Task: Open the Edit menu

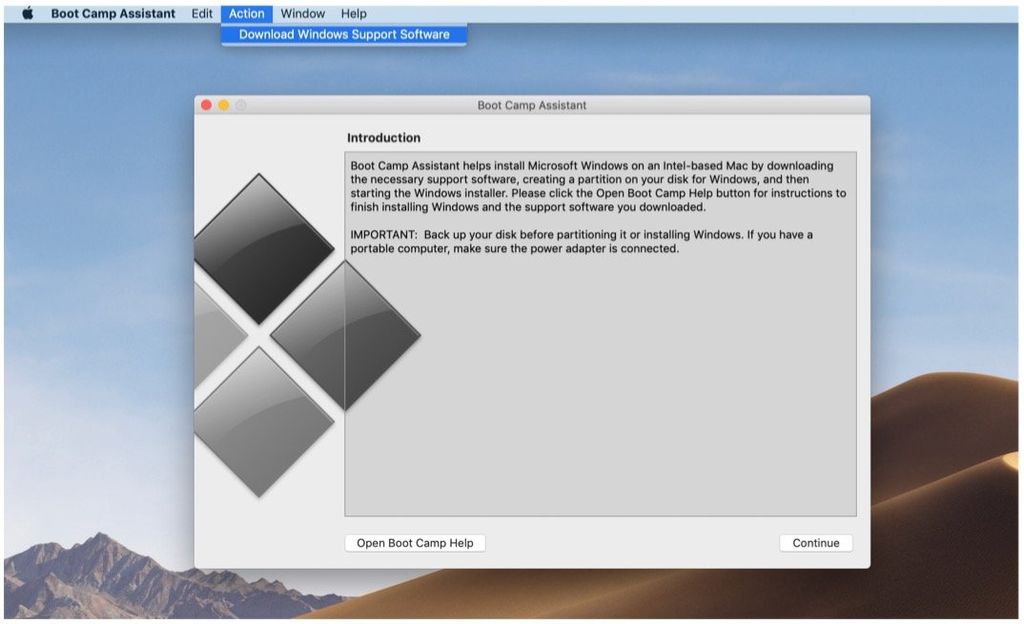Action: click(201, 13)
